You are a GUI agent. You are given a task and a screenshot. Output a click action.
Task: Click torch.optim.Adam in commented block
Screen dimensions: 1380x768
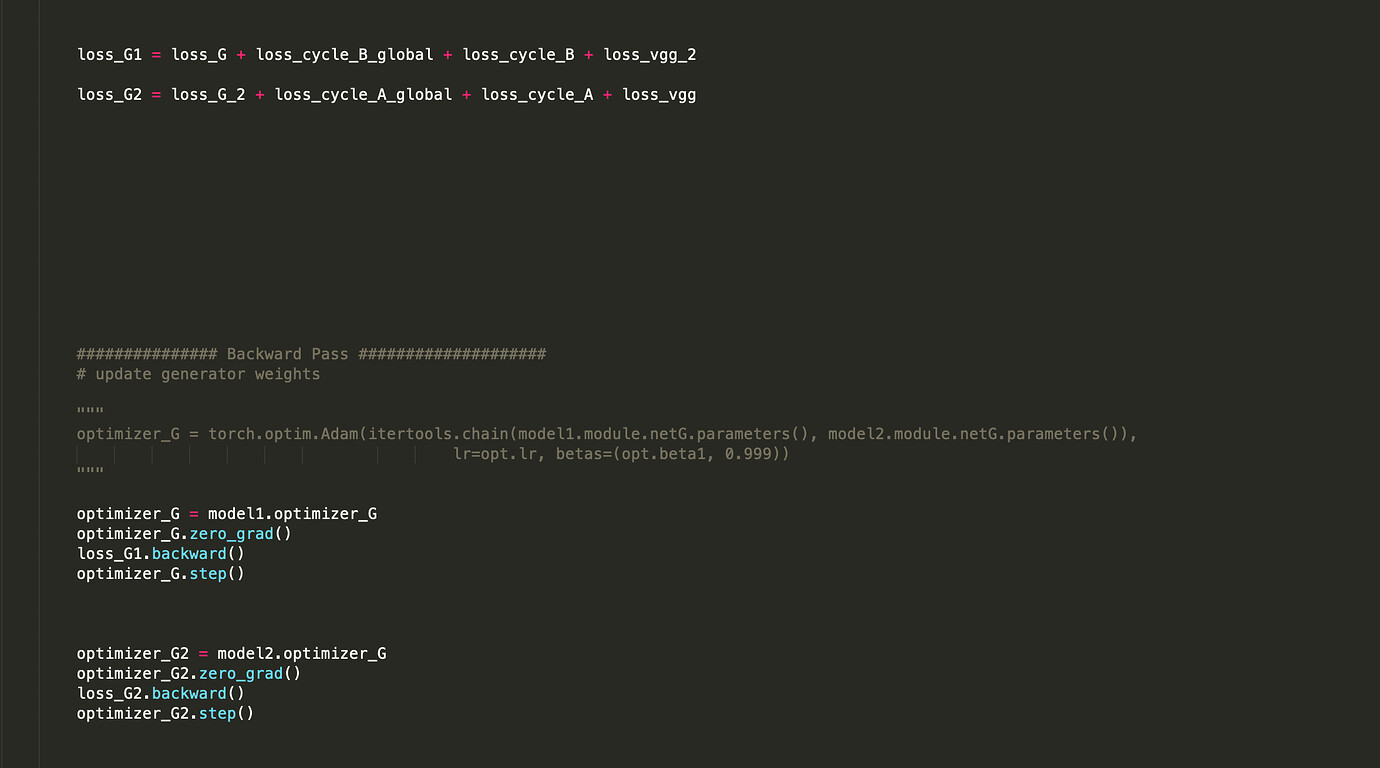tap(284, 434)
